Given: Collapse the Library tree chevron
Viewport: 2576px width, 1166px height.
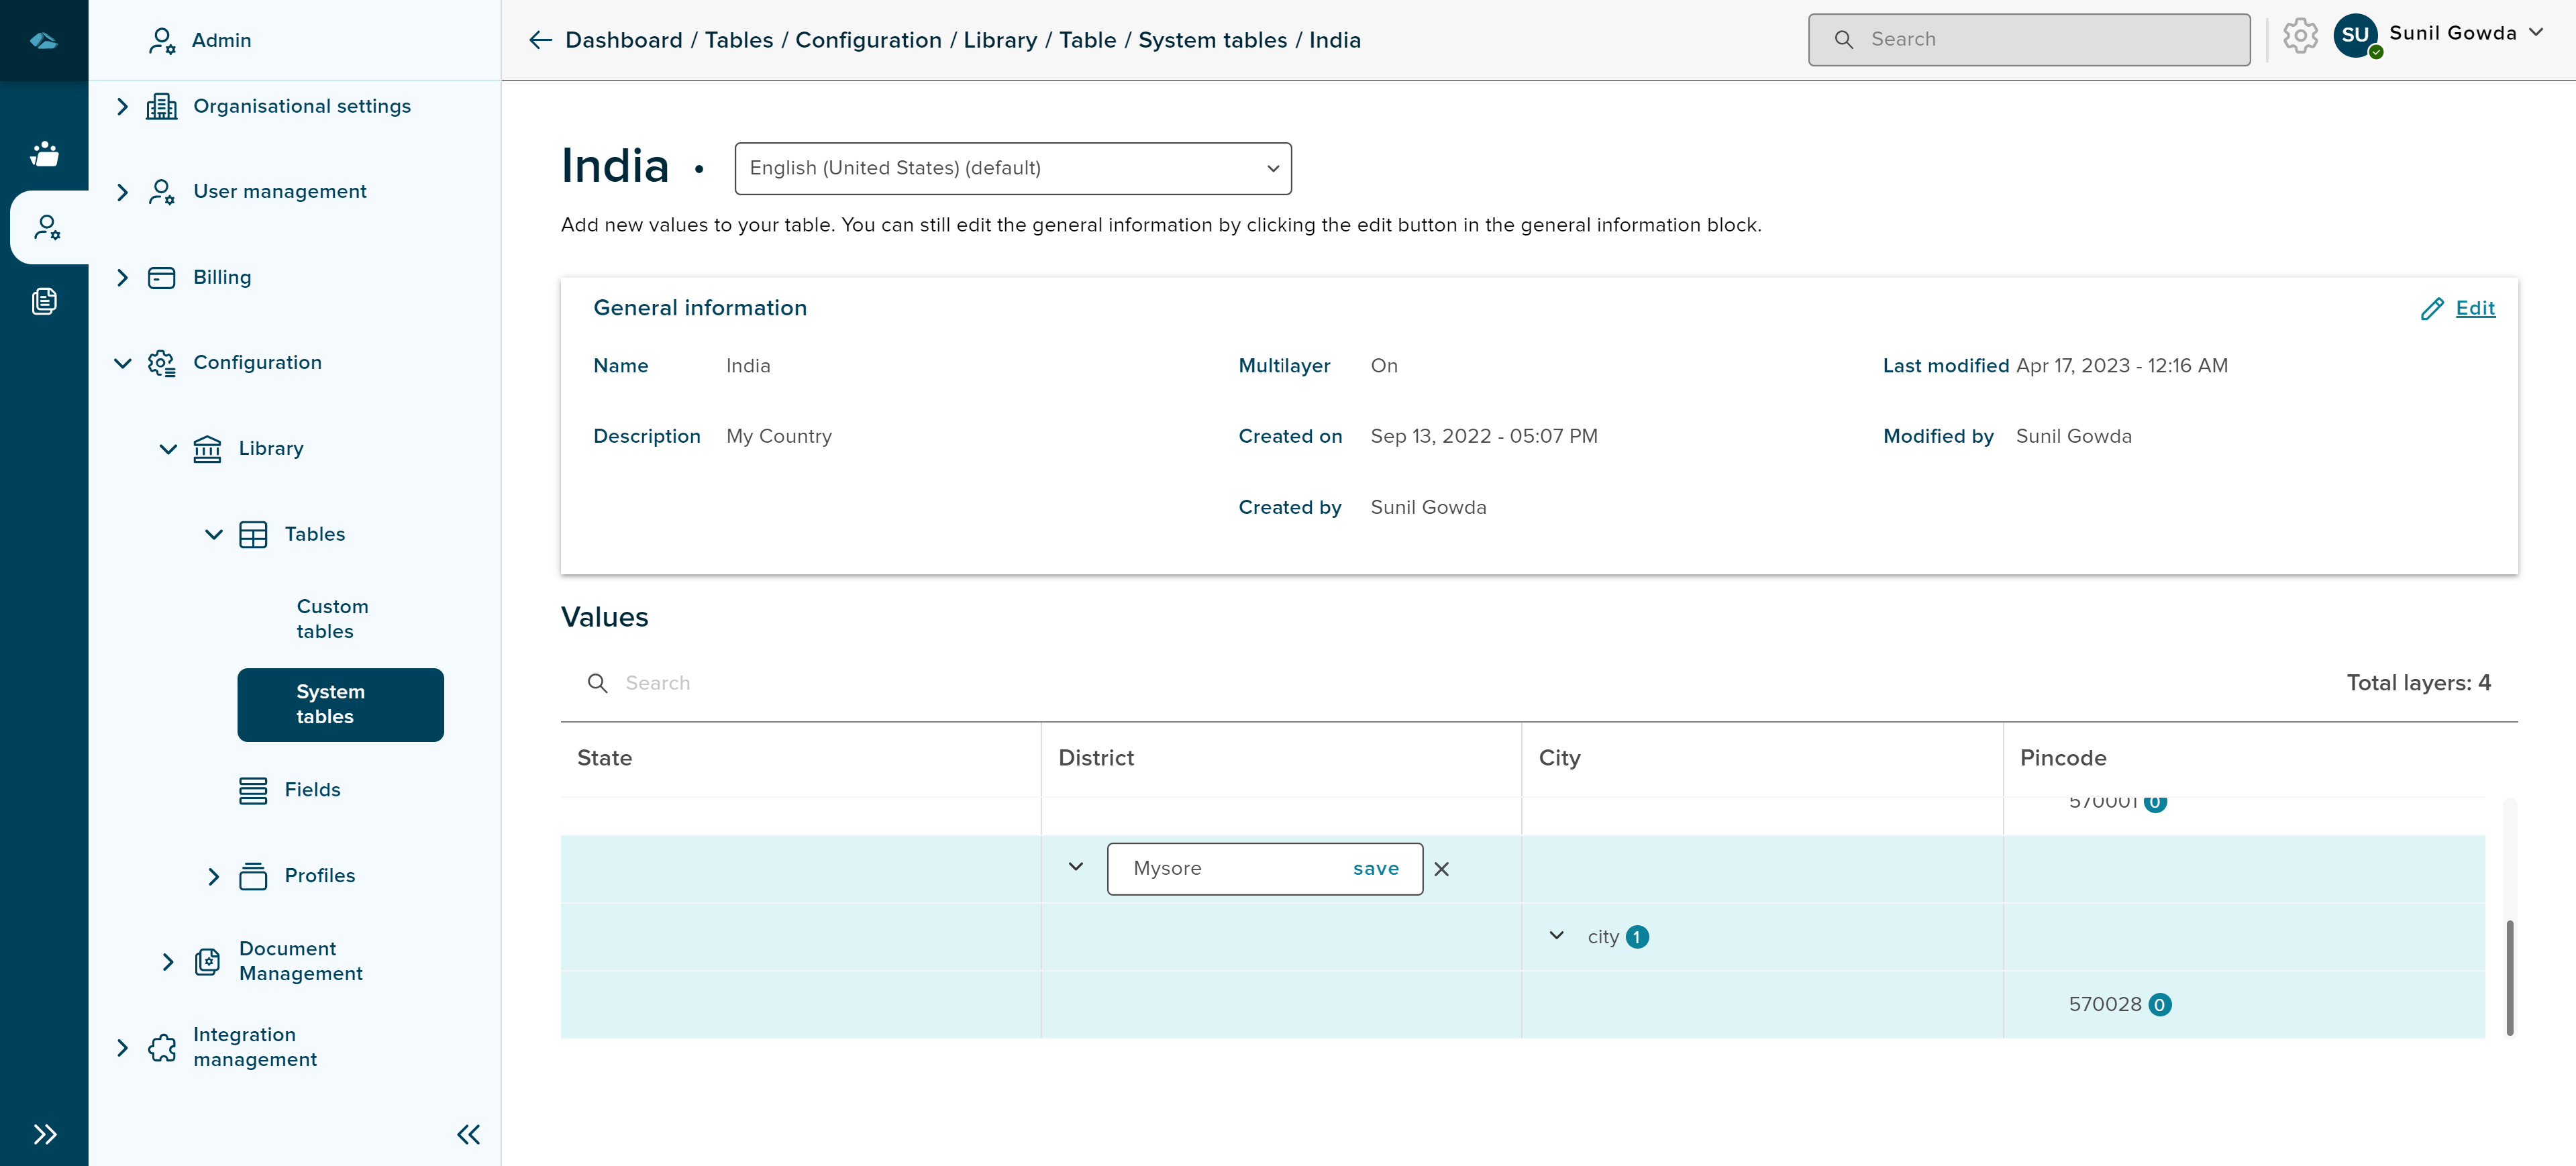Looking at the screenshot, I should click(168, 449).
